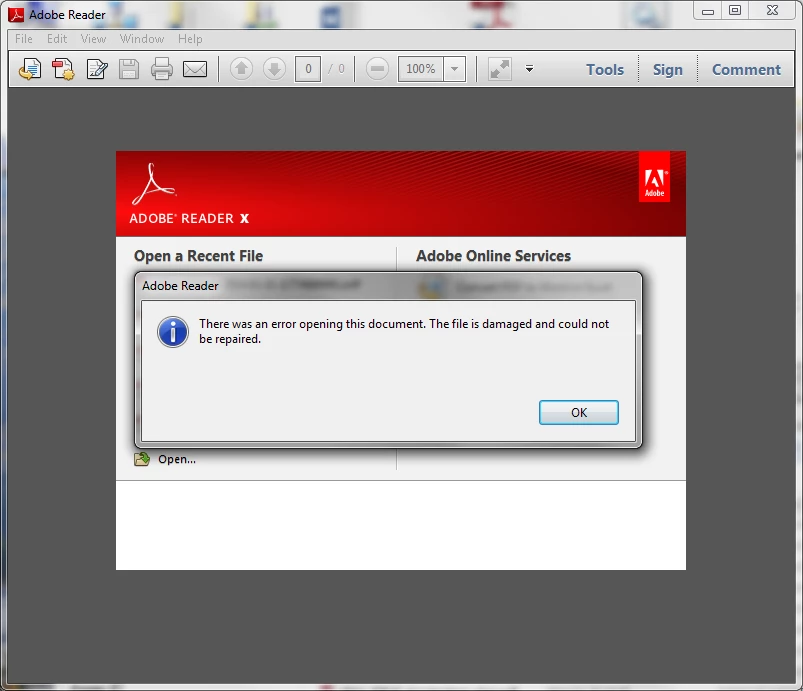Click the Create PDF online icon
Image resolution: width=803 pixels, height=691 pixels.
point(63,69)
